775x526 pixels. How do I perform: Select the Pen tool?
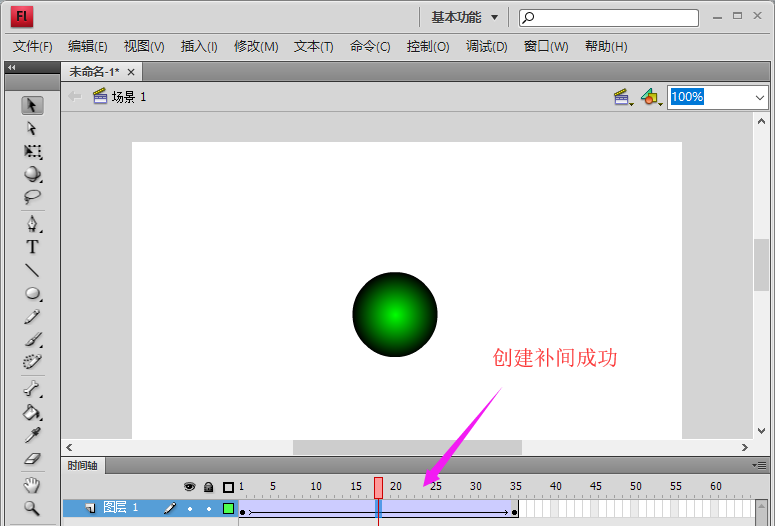32,224
